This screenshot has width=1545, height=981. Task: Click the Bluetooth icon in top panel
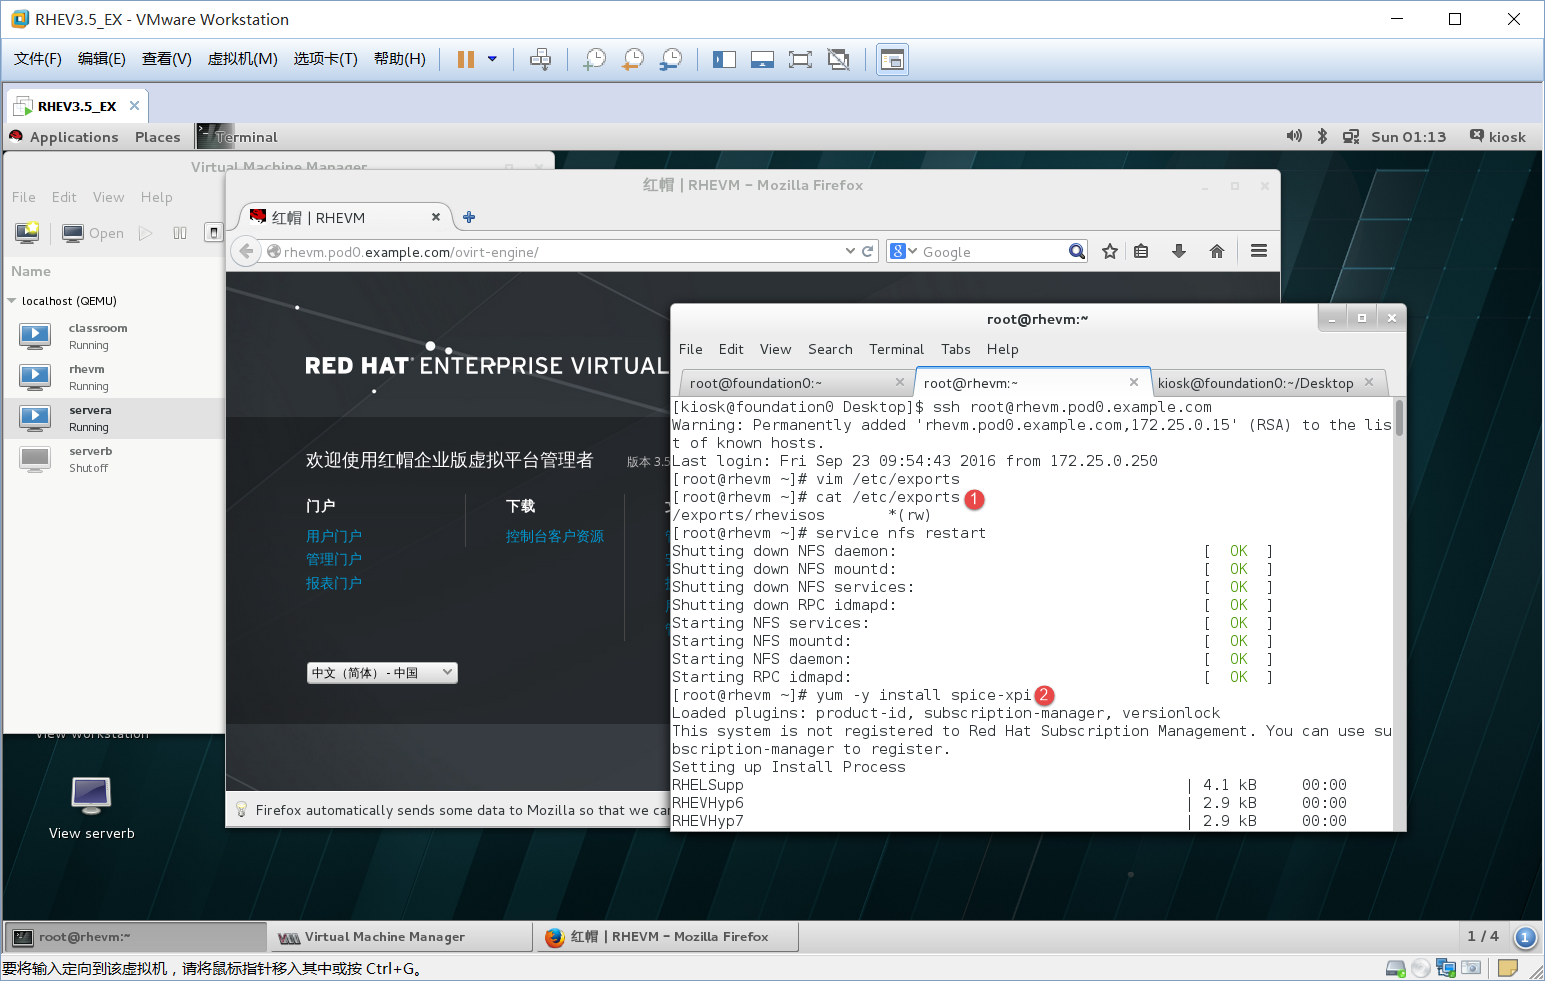tap(1322, 136)
